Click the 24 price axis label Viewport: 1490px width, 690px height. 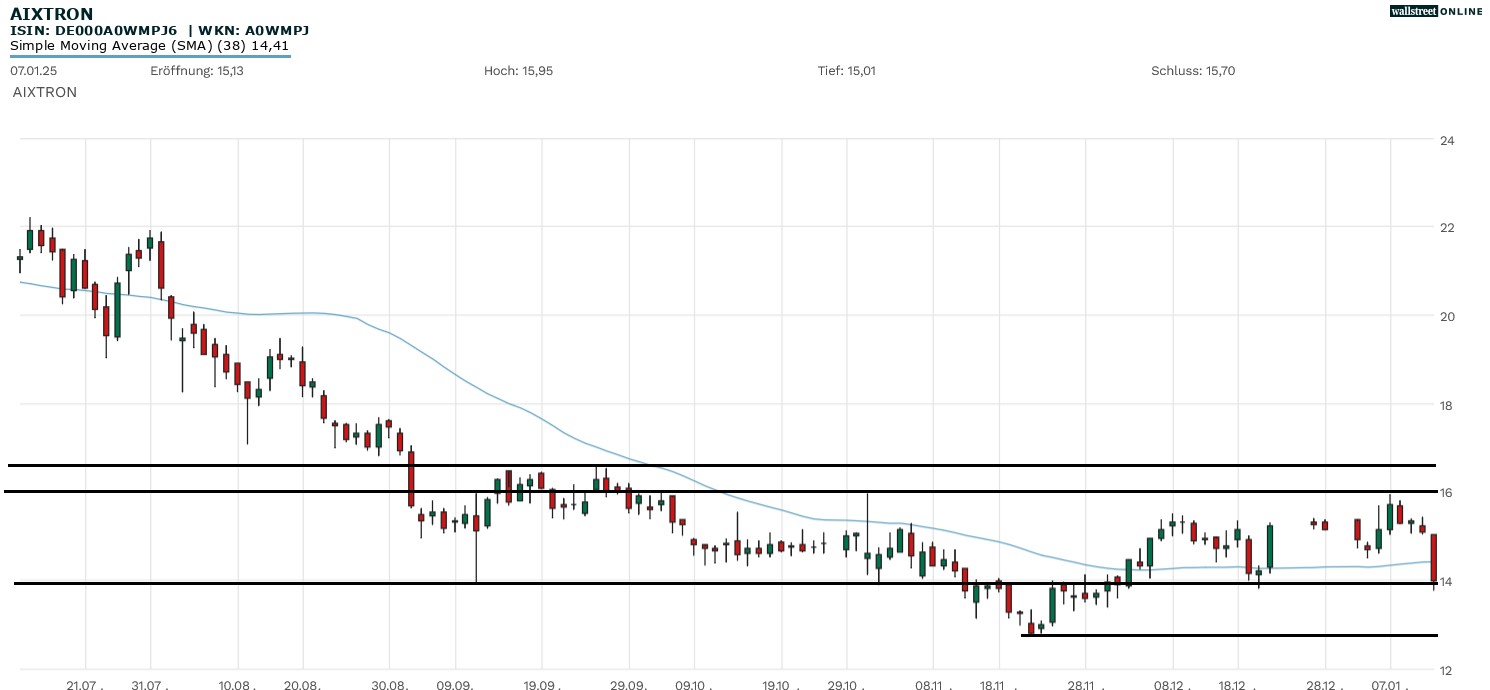coord(1446,141)
